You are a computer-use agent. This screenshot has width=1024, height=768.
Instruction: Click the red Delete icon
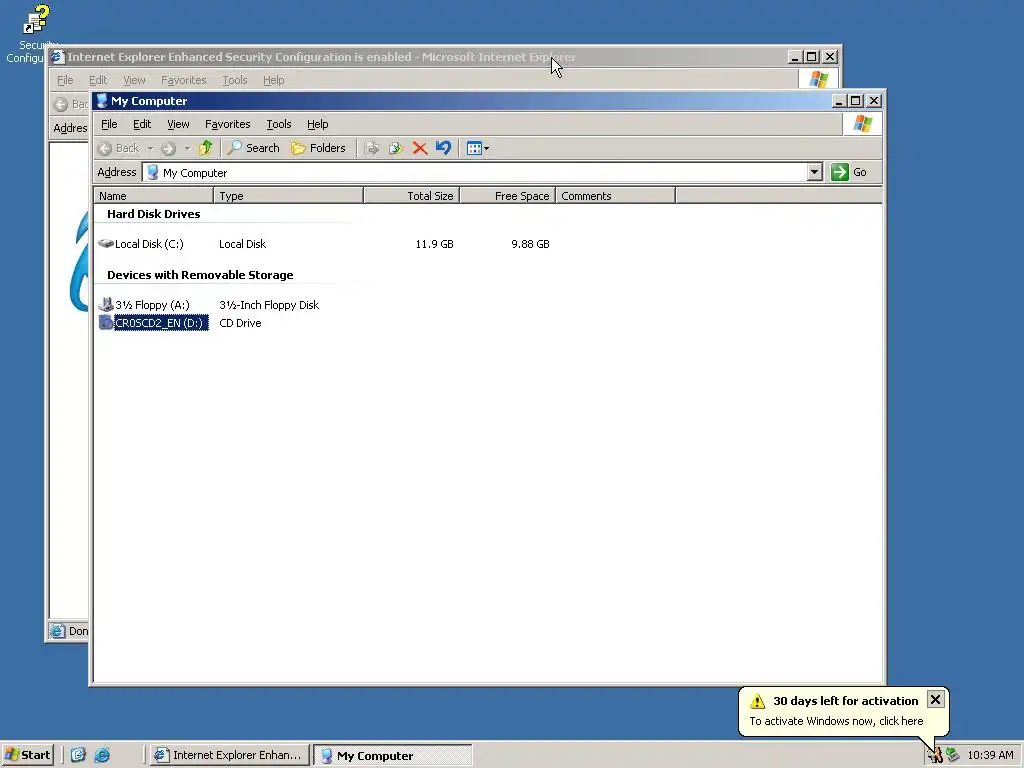420,148
